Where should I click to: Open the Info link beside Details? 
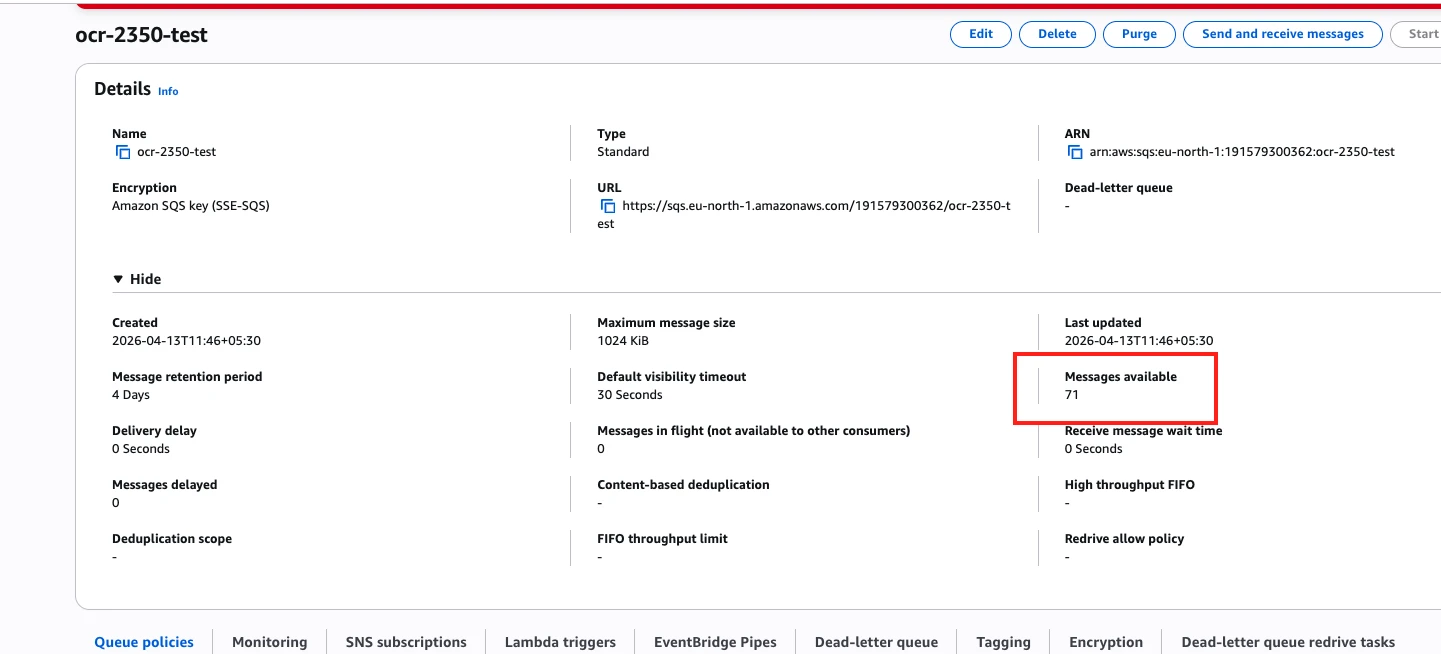(168, 91)
